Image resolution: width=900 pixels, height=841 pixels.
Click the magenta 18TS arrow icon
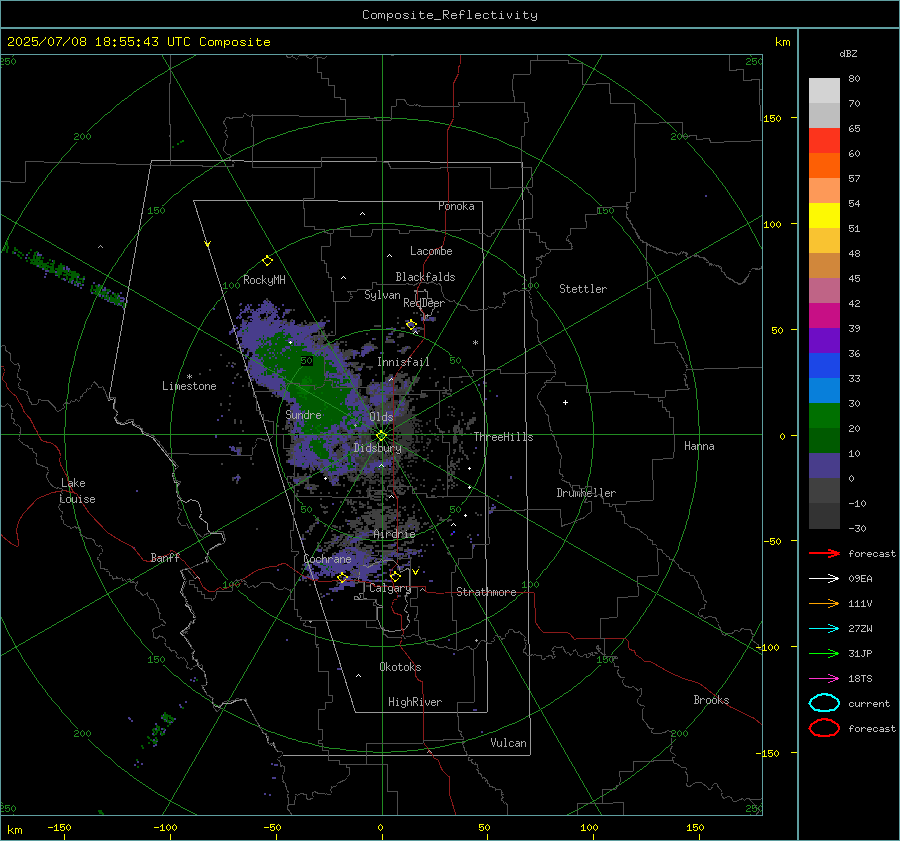point(824,679)
